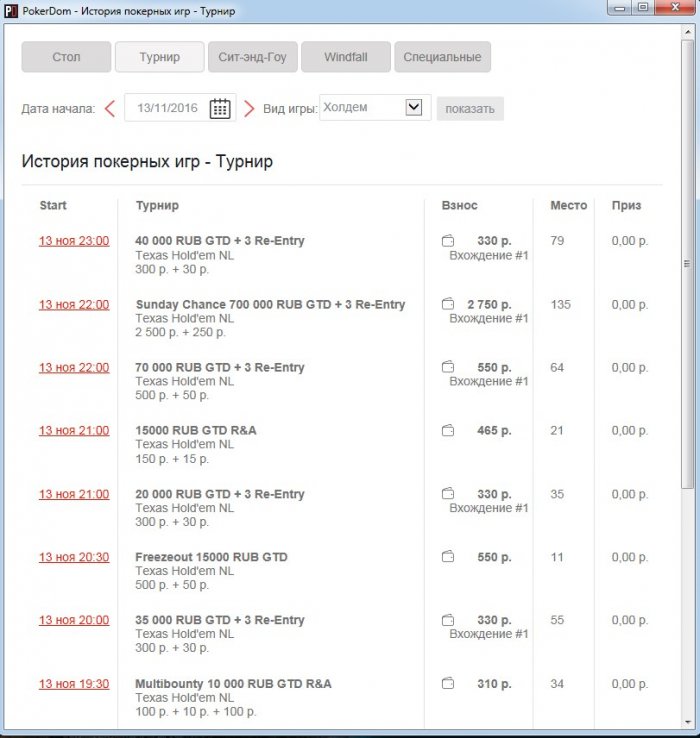Viewport: 700px width, 738px height.
Task: Click place value 11
Action: [557, 557]
